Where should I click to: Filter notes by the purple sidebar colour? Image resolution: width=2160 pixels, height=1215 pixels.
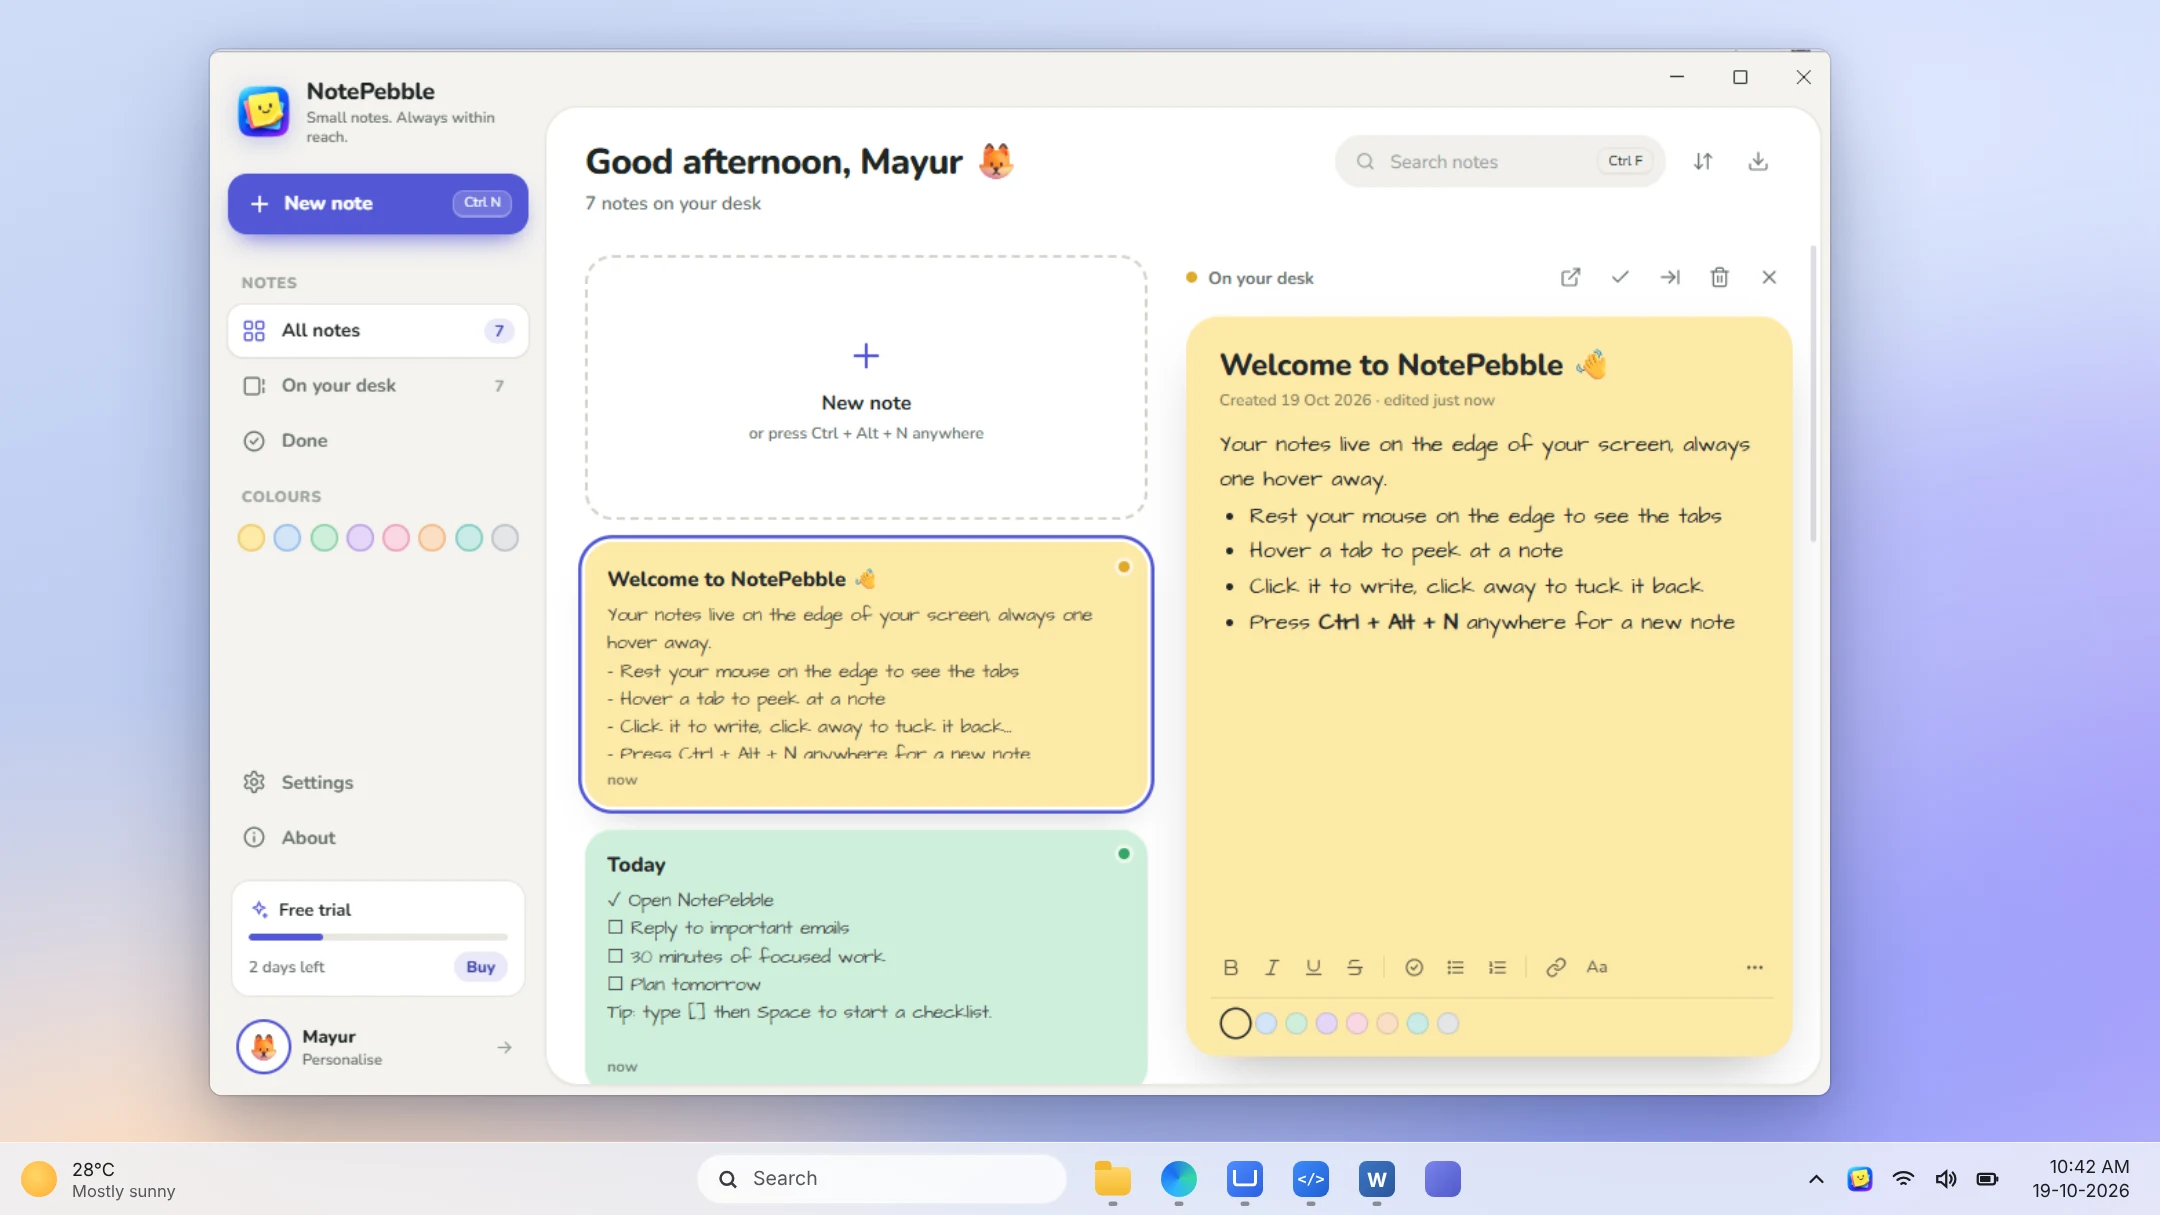pyautogui.click(x=360, y=538)
